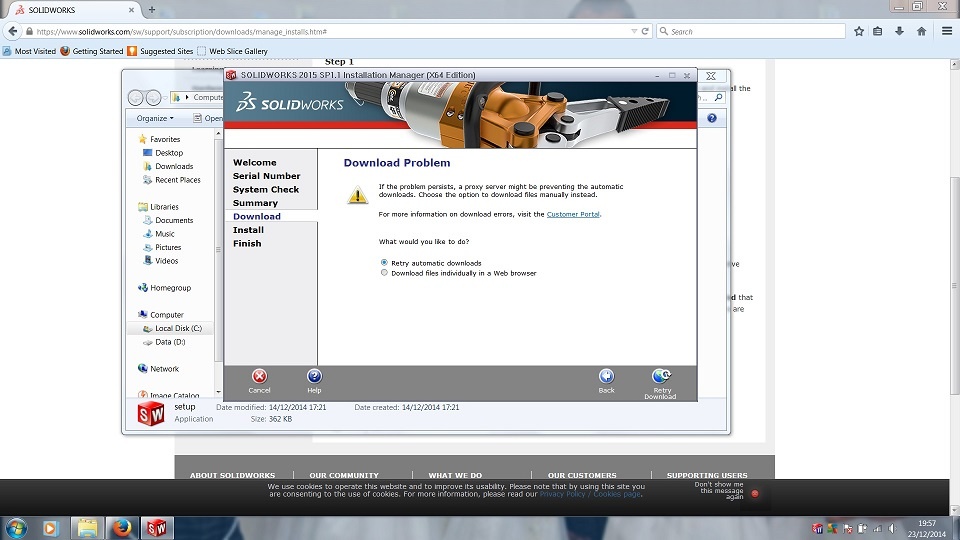Open media player taskbar icon
The image size is (960, 540).
point(50,528)
